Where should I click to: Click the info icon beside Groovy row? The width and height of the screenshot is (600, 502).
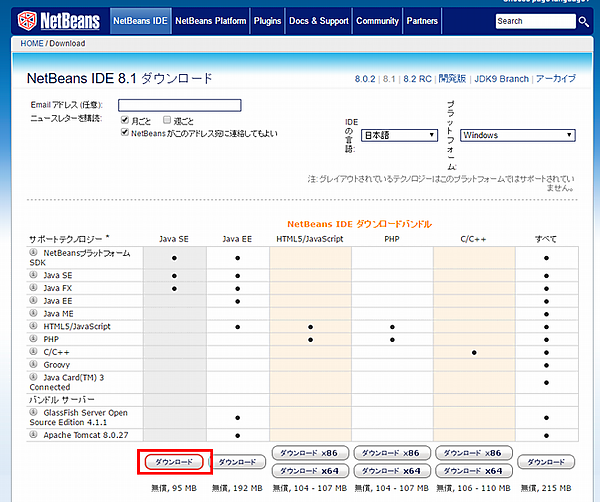pyautogui.click(x=34, y=365)
